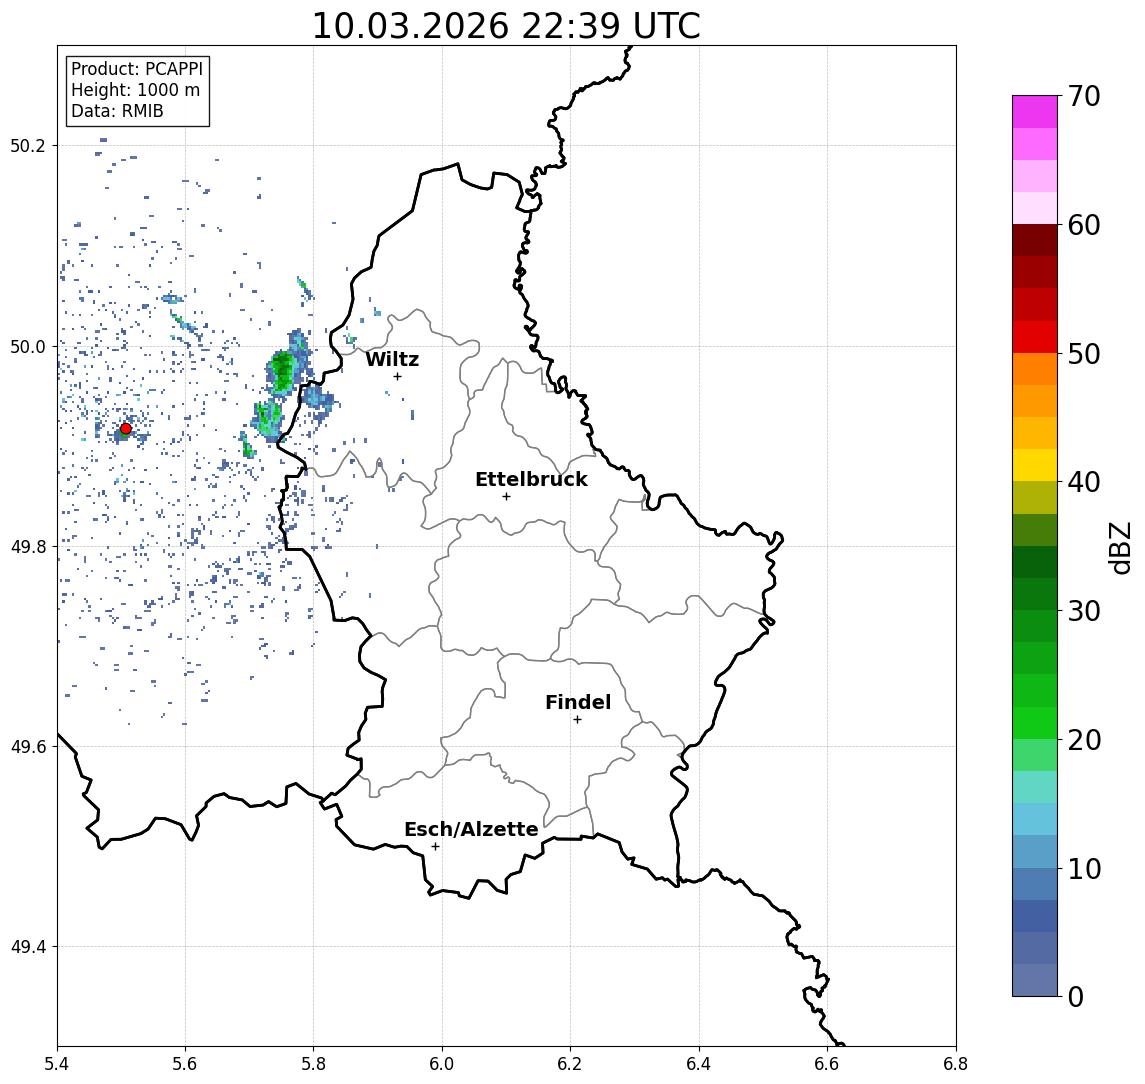The width and height of the screenshot is (1145, 1084).
Task: Click the Findel station cross marker
Action: 577,720
